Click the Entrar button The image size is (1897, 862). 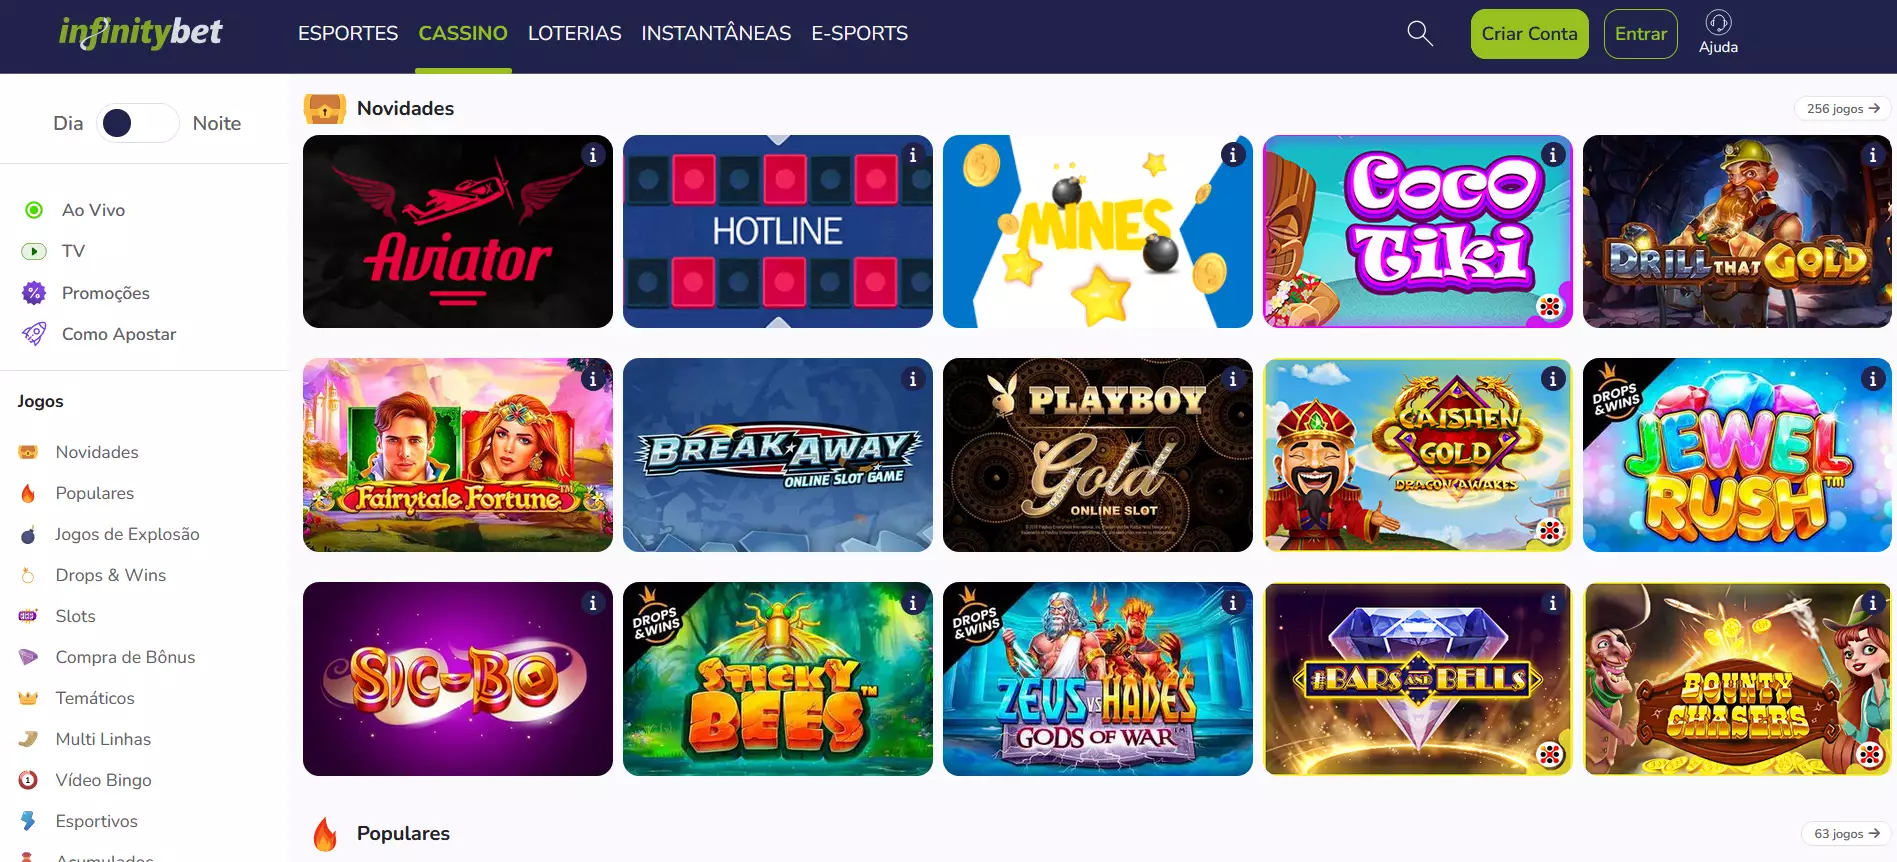[1641, 34]
